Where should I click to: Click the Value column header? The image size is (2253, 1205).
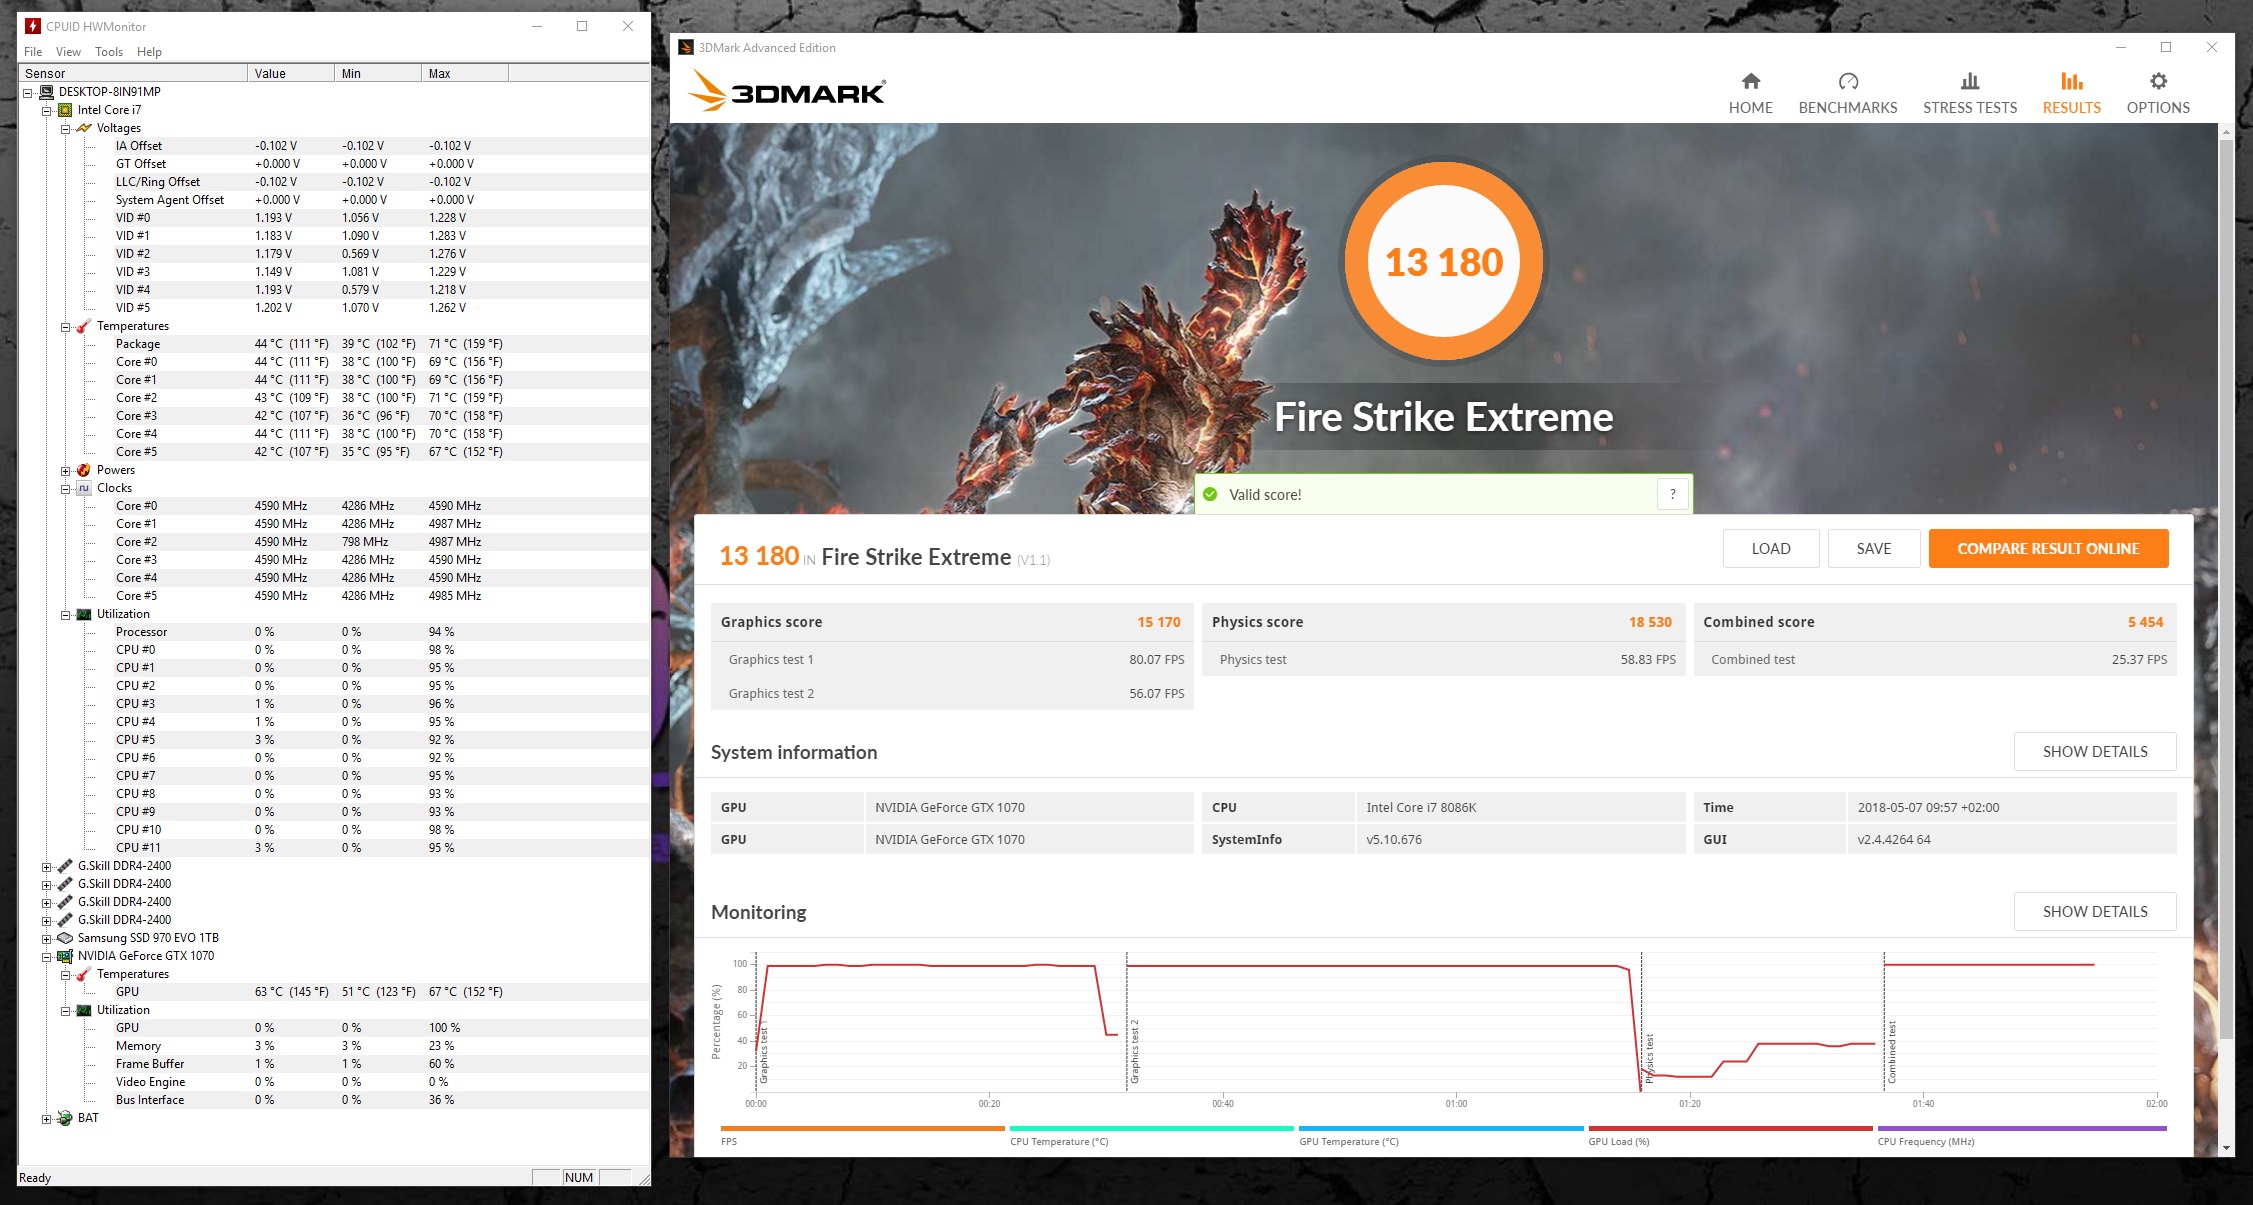tap(291, 73)
